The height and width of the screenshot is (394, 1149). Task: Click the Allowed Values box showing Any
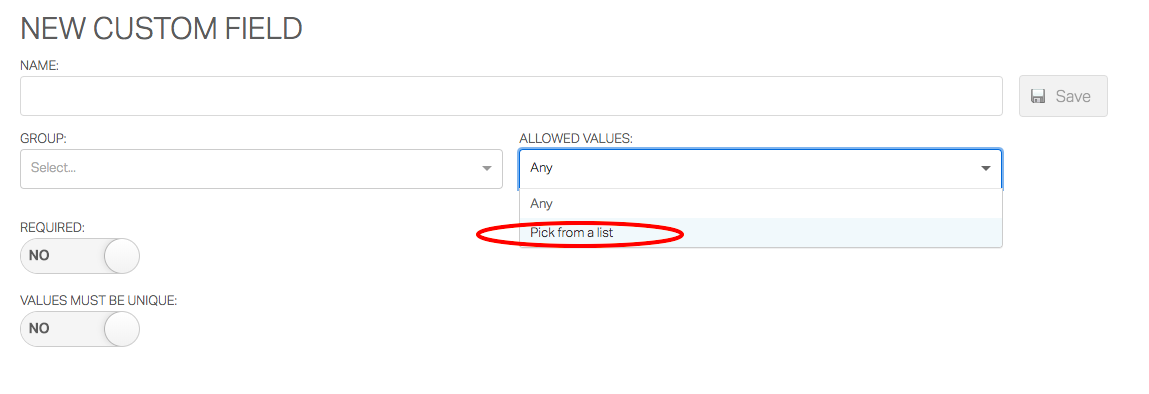point(761,168)
